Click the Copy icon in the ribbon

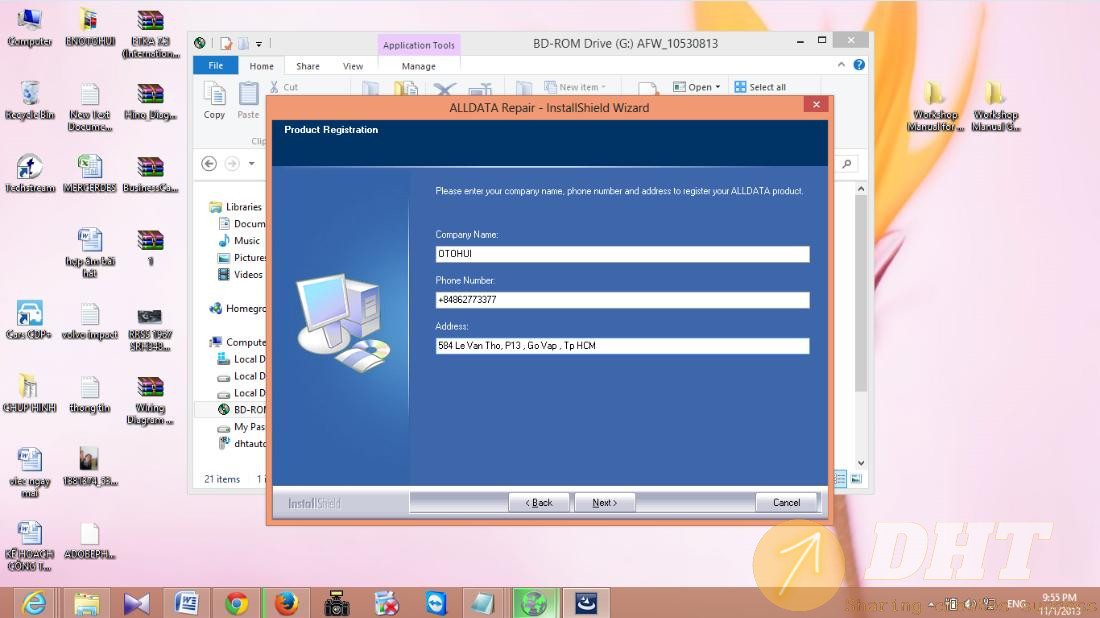tap(214, 100)
